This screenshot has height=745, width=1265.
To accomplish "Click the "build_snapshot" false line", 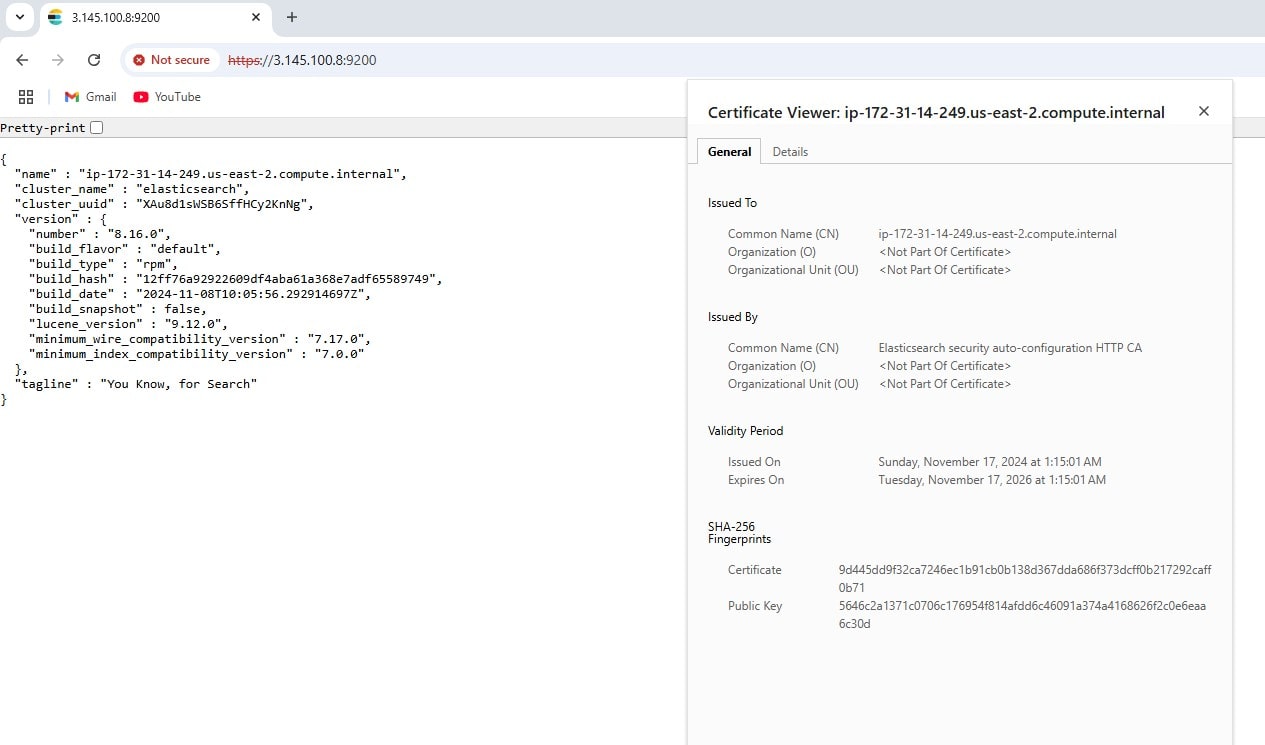I will (x=118, y=309).
